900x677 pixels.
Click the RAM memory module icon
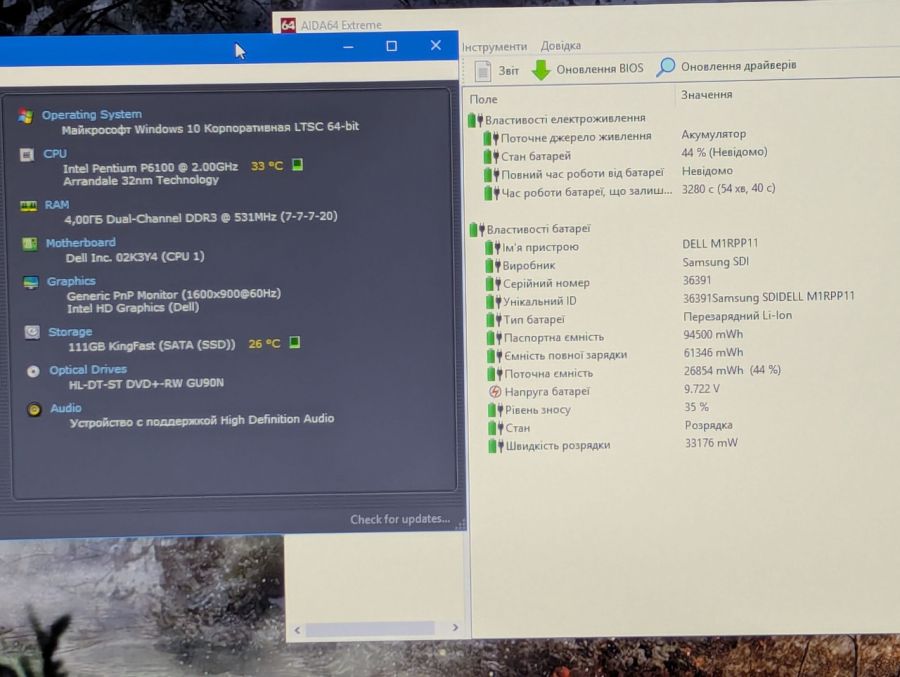[29, 206]
